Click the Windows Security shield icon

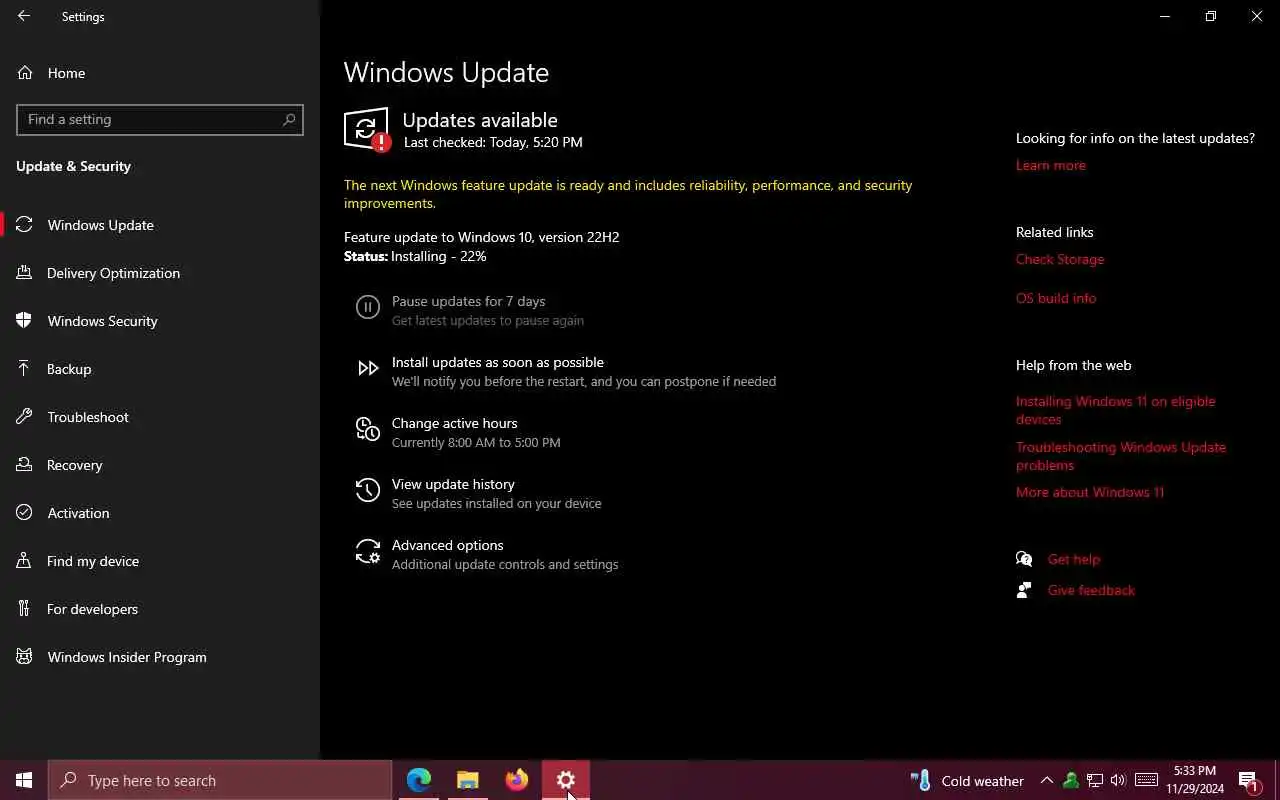[25, 321]
